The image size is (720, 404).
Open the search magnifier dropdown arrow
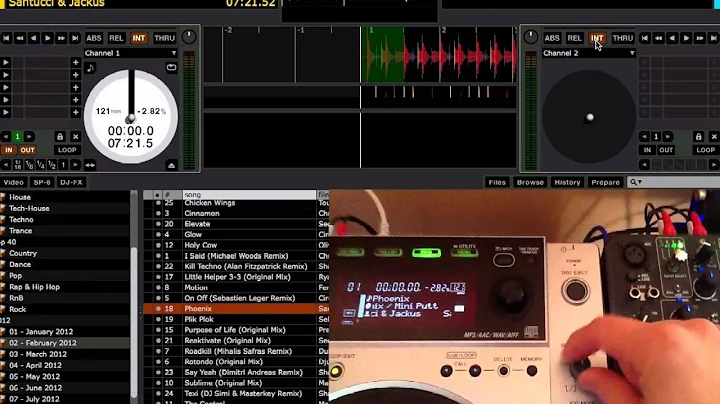640,183
